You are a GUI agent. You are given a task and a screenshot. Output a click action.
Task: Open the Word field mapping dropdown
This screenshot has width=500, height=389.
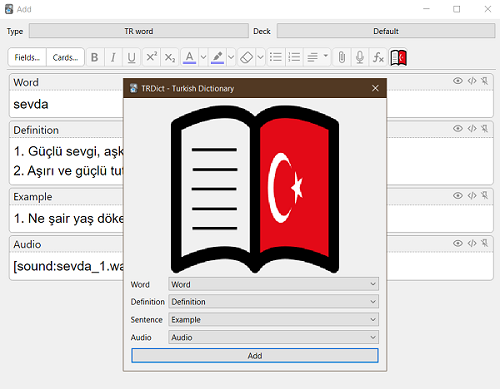[273, 284]
